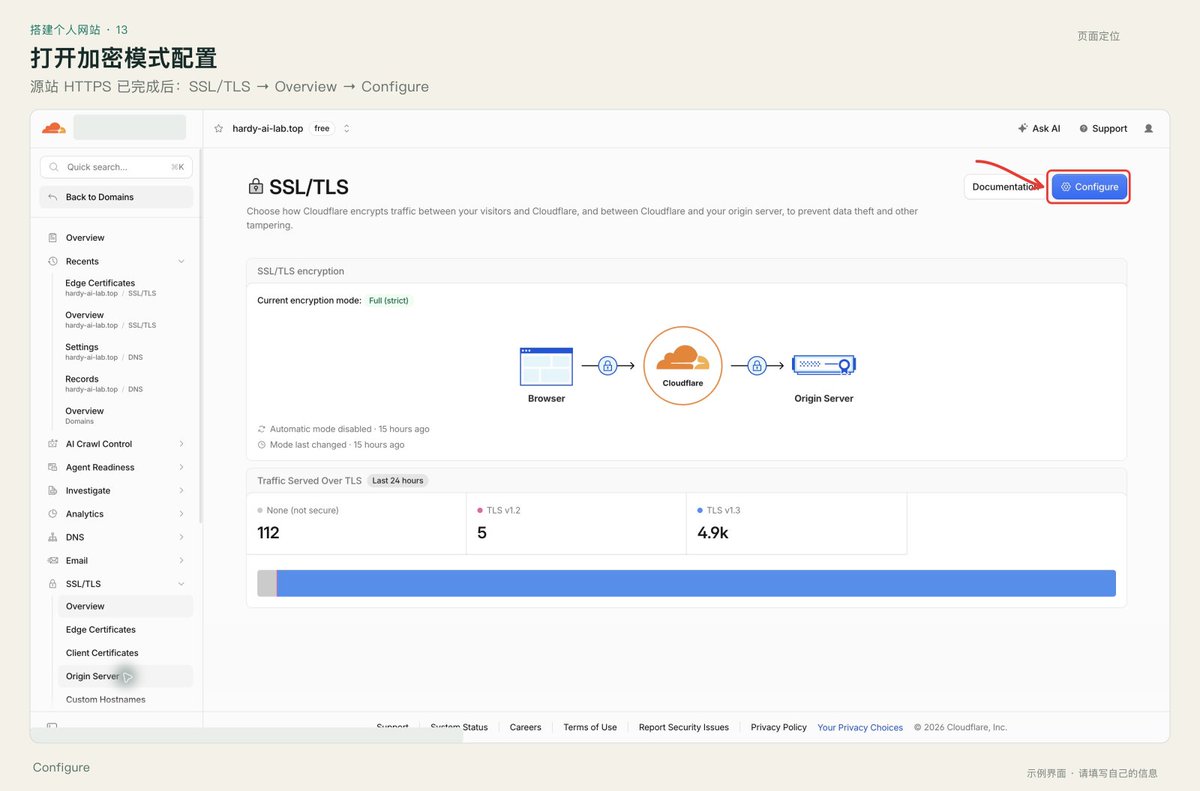Open the domain switcher up-down arrows
Screen dimensions: 1200x791
tap(347, 129)
